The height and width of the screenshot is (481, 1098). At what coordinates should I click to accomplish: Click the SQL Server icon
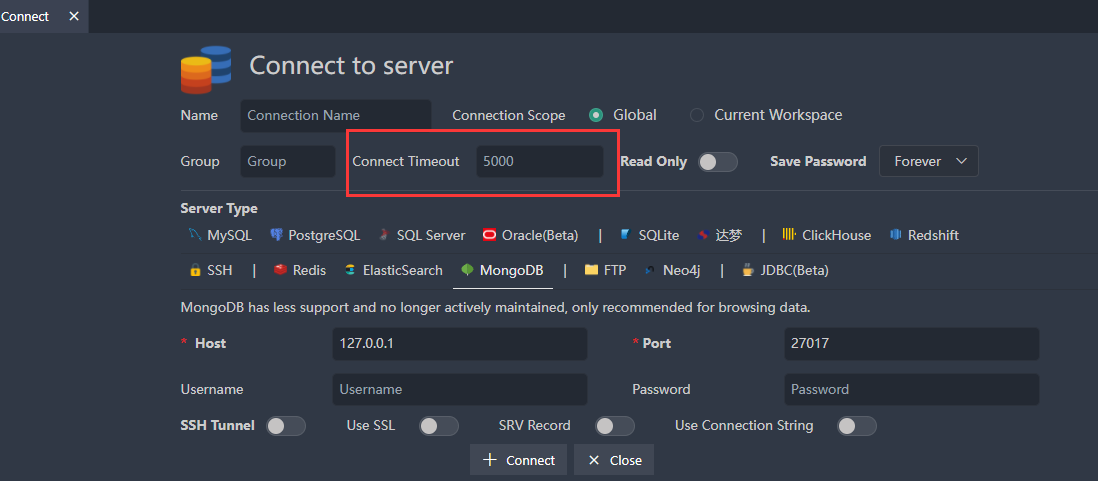384,235
